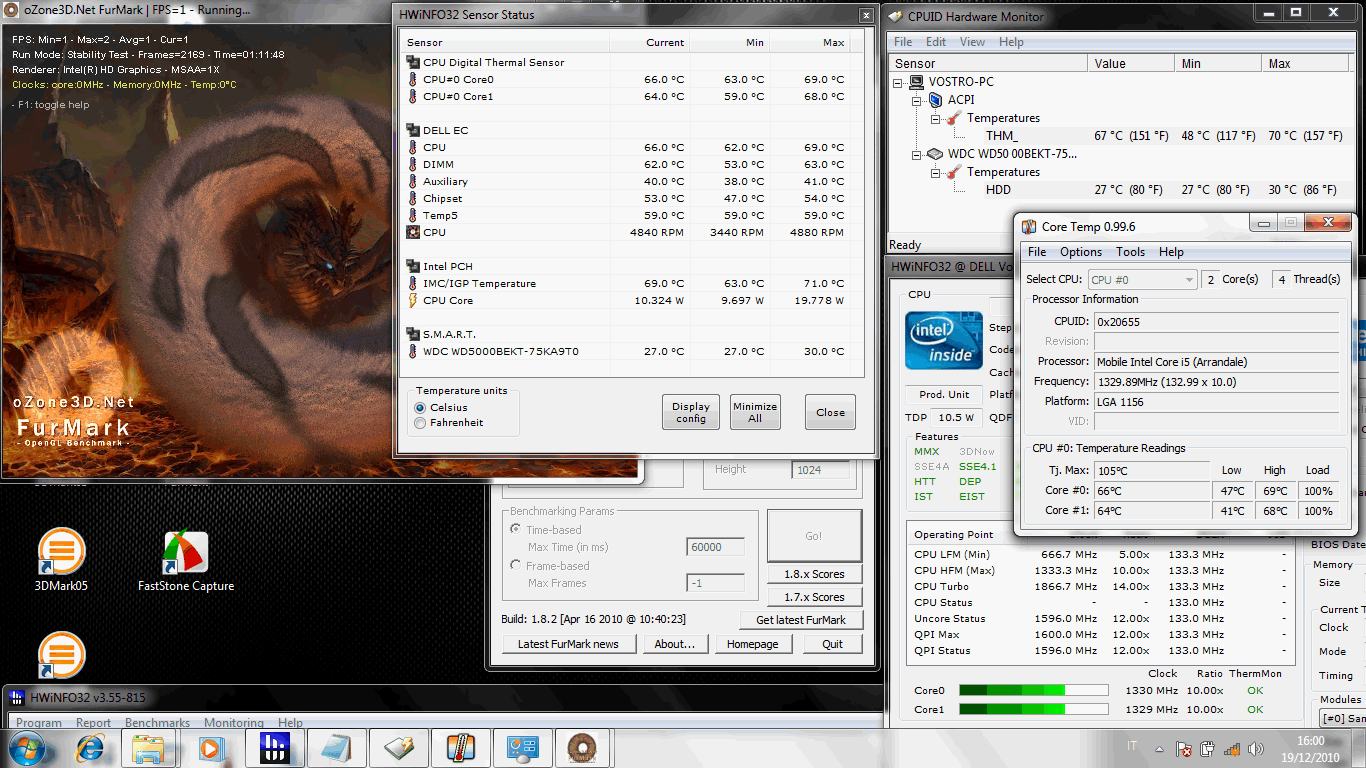Switch to HWiNFO32 taskbar icon
Viewport: 1366px width, 768px height.
273,748
